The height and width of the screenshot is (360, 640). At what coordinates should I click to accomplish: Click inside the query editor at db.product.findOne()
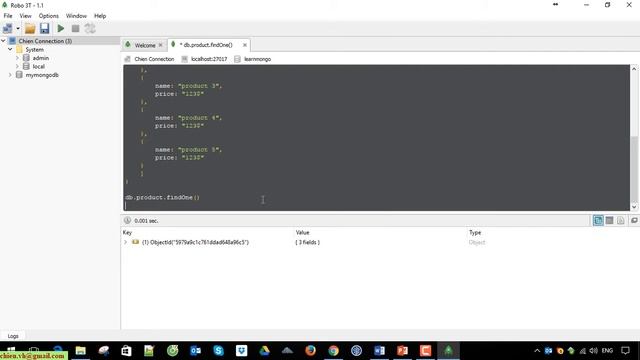[x=162, y=198]
